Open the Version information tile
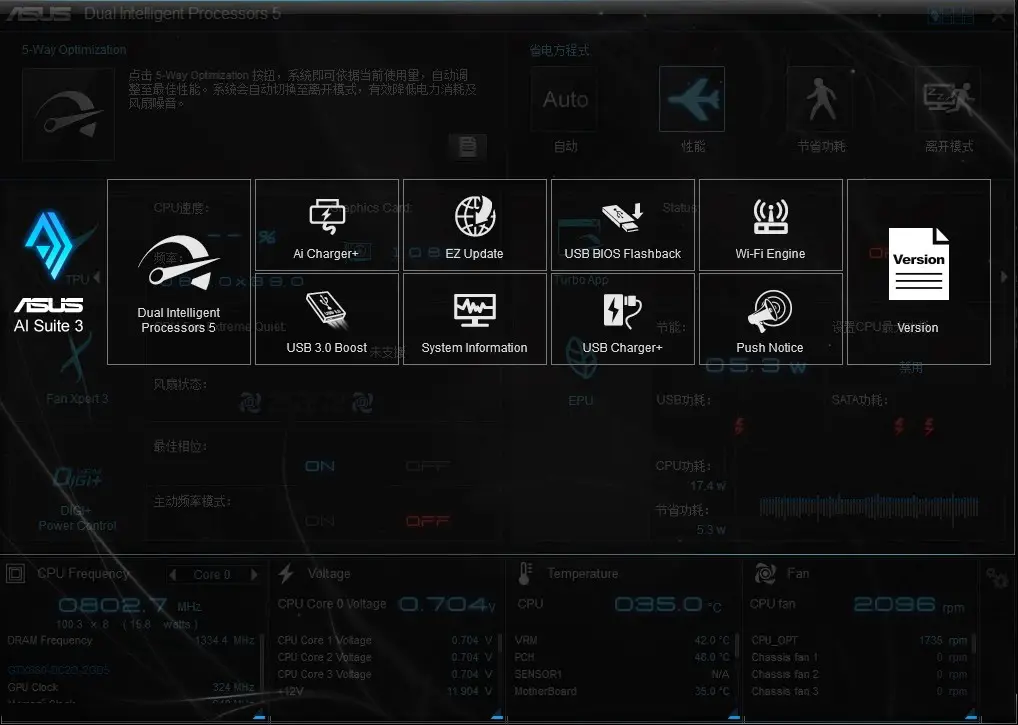The image size is (1018, 725). click(x=919, y=272)
